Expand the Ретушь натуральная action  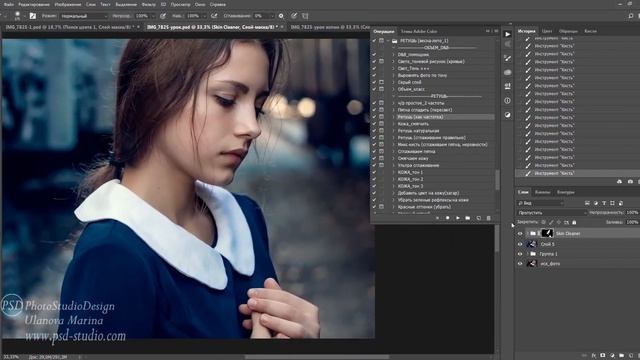click(x=393, y=131)
